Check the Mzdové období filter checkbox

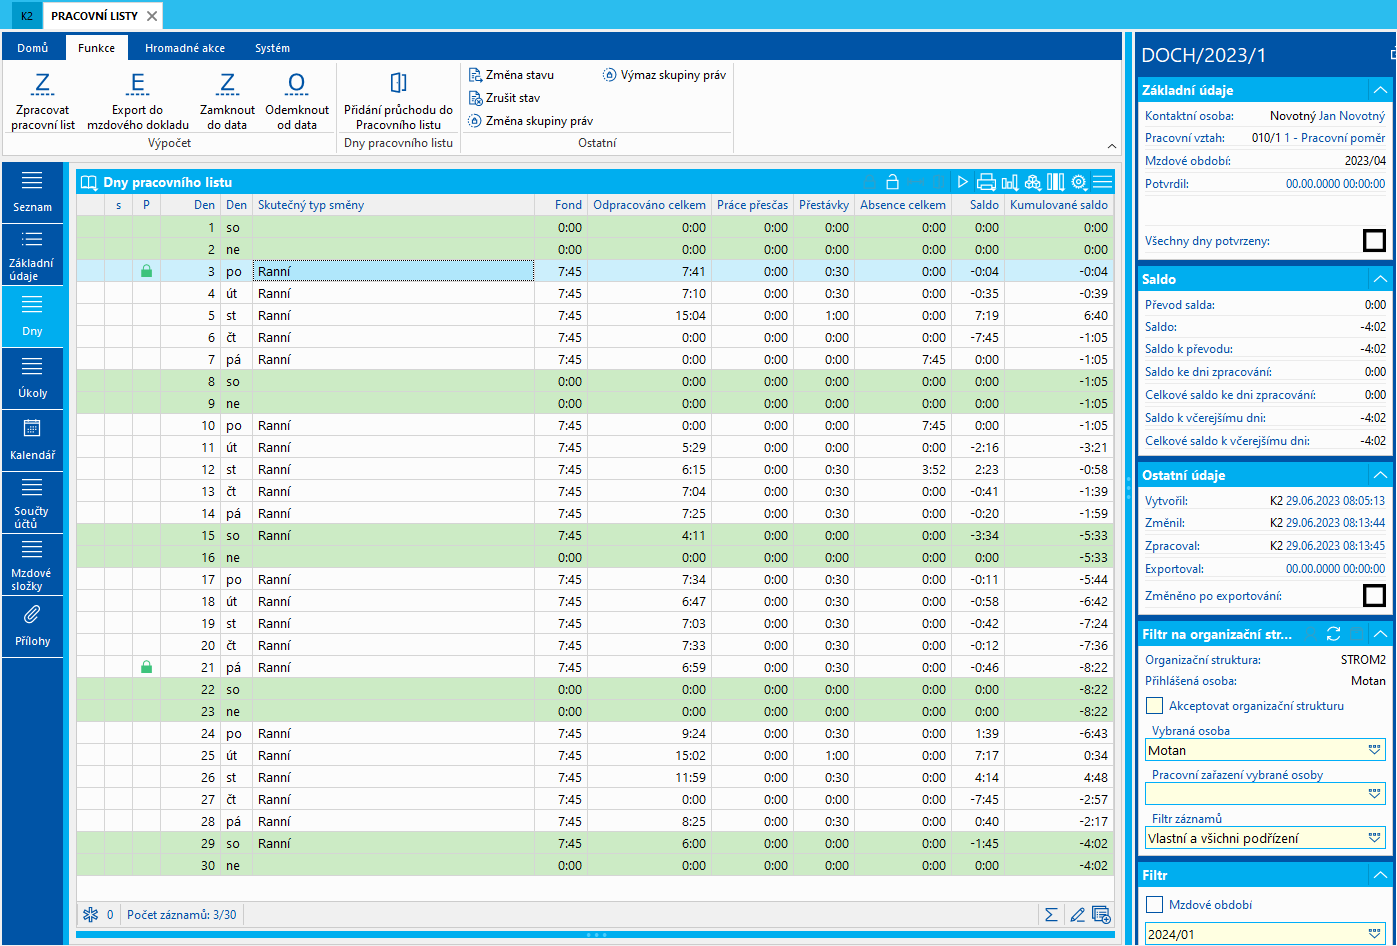click(1155, 905)
